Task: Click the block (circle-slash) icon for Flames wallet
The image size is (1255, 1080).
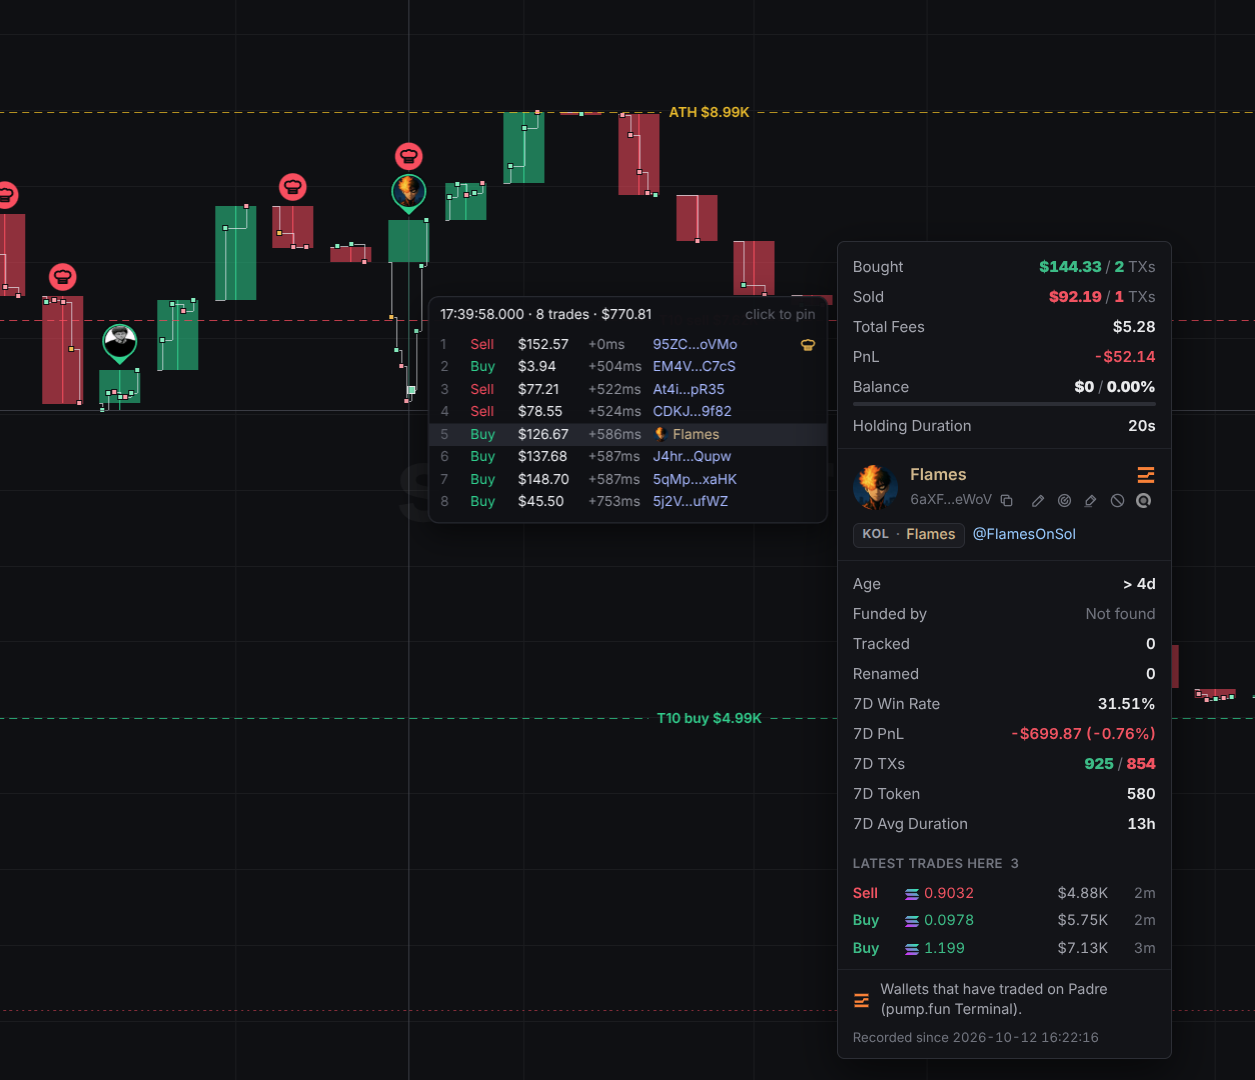Action: point(1117,500)
